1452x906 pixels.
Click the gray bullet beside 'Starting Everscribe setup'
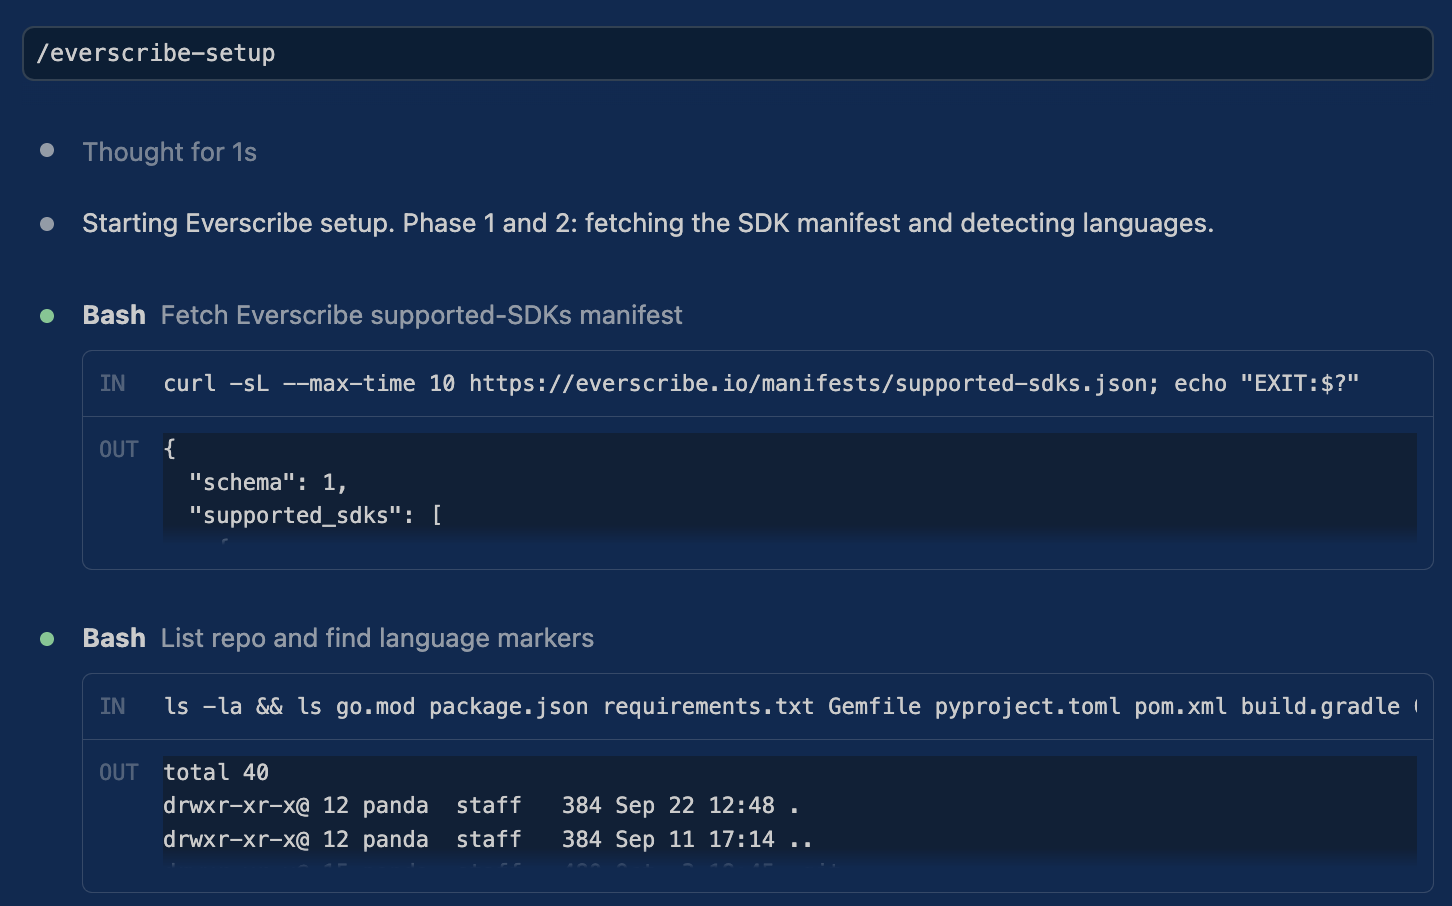[47, 224]
